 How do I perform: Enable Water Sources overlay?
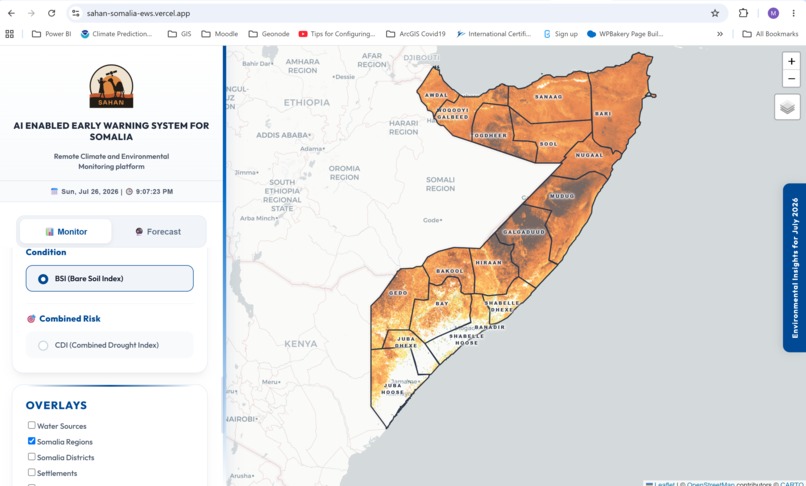pos(31,425)
